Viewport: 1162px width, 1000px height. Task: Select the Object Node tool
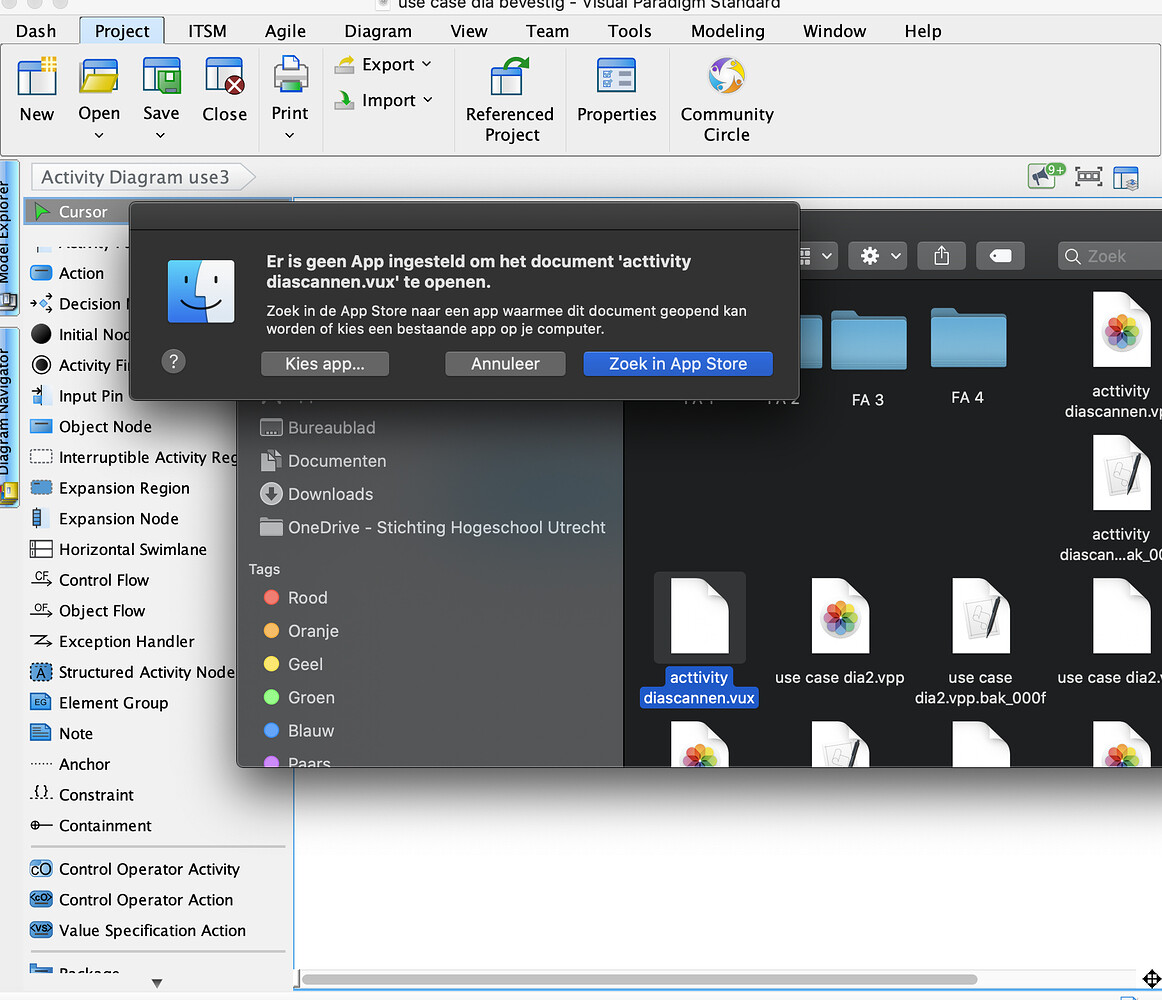(91, 426)
